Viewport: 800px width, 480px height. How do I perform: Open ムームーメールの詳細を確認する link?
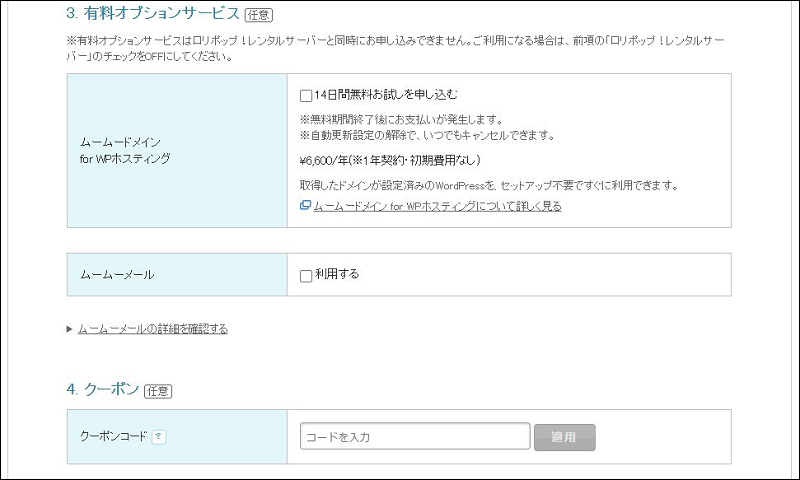tap(153, 328)
